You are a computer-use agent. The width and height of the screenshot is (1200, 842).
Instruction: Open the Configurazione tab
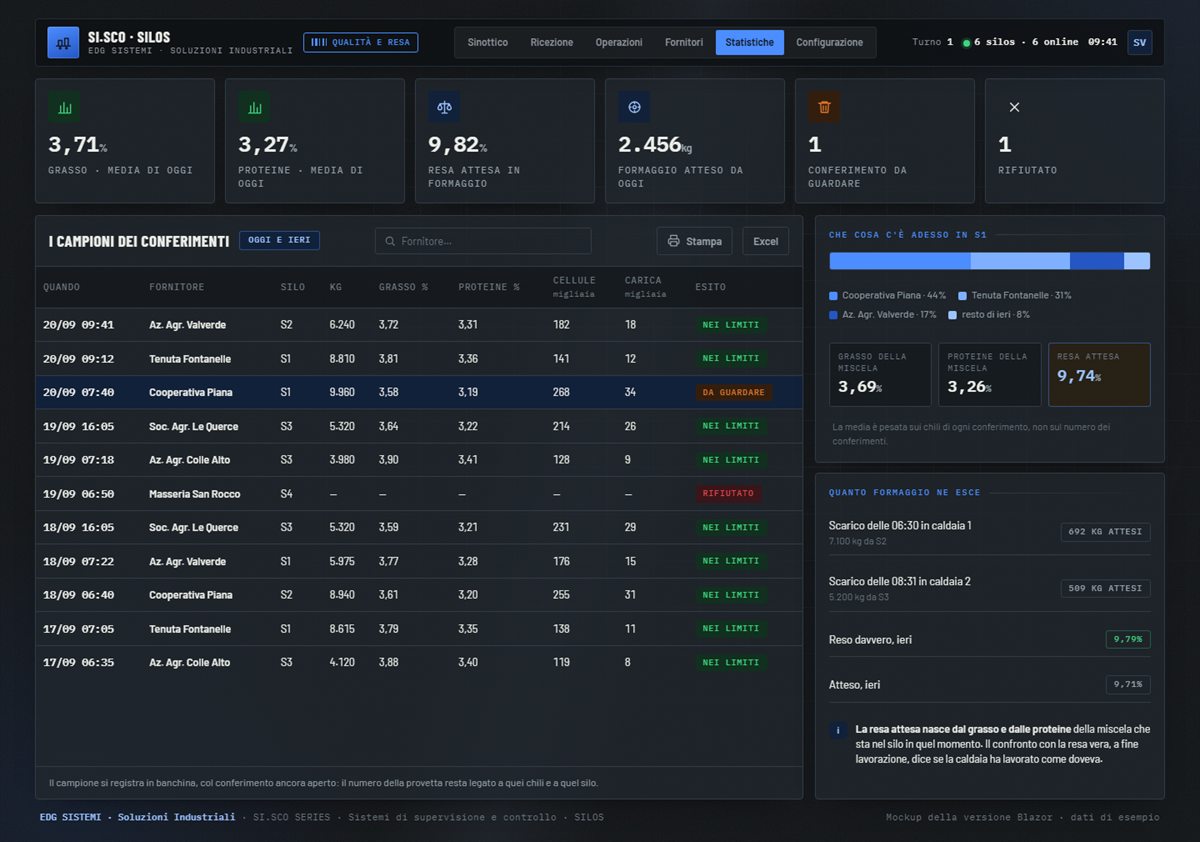830,43
